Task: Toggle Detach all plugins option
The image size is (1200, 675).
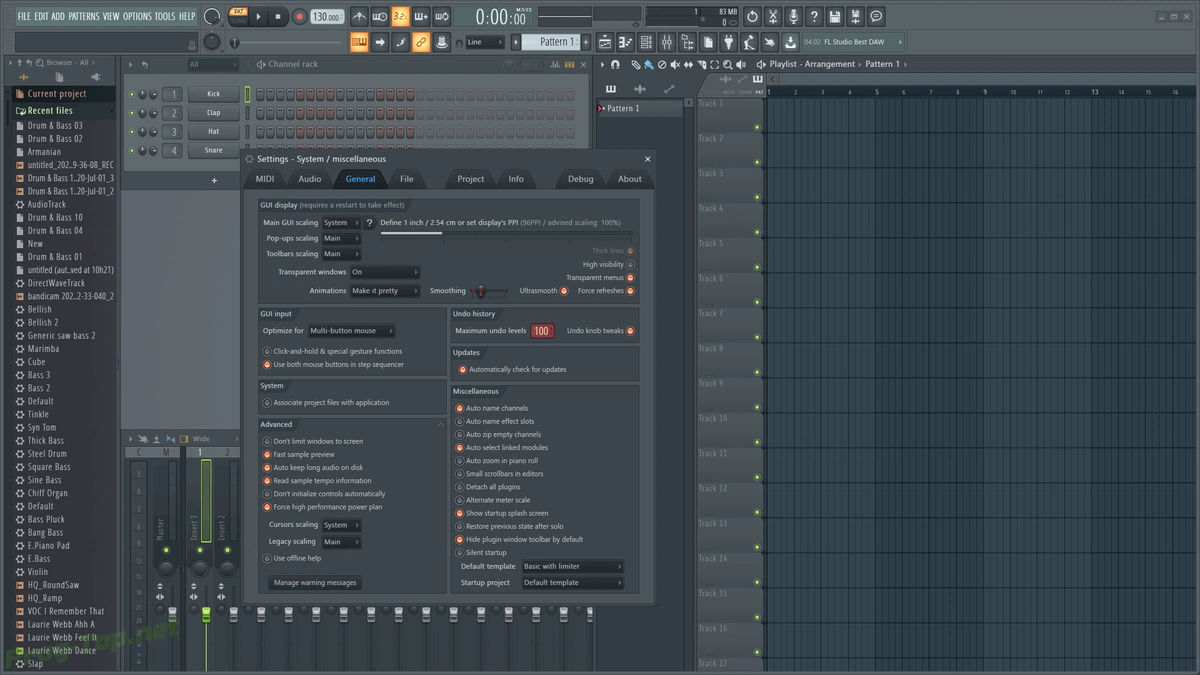Action: click(x=460, y=487)
